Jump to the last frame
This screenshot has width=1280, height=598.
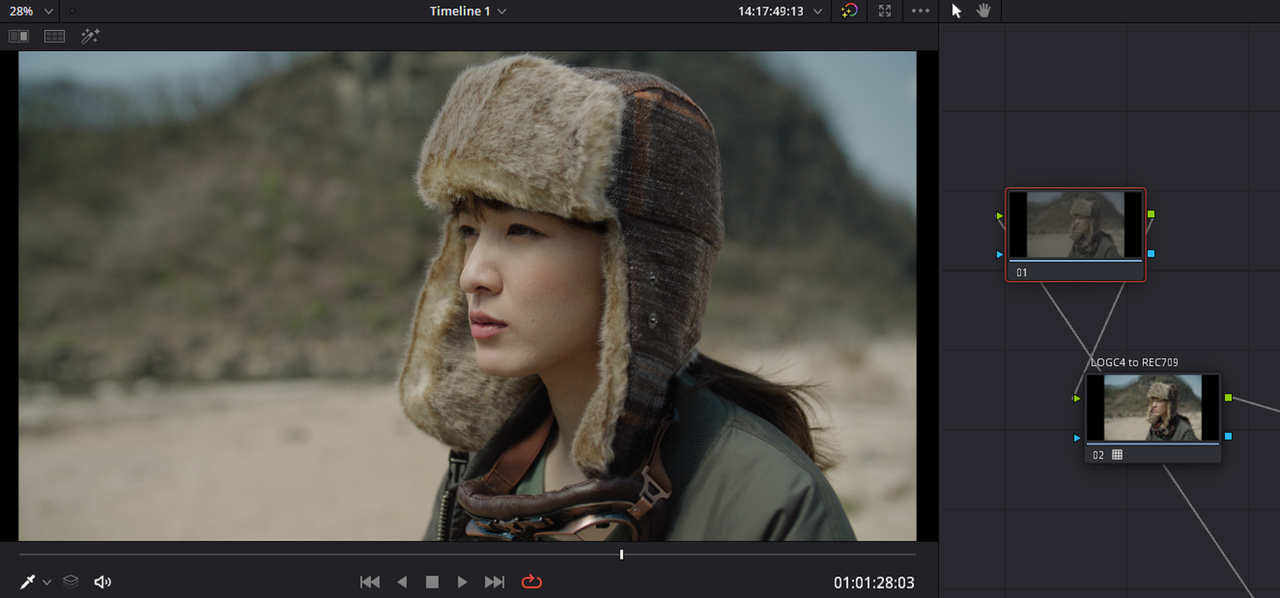pos(494,581)
